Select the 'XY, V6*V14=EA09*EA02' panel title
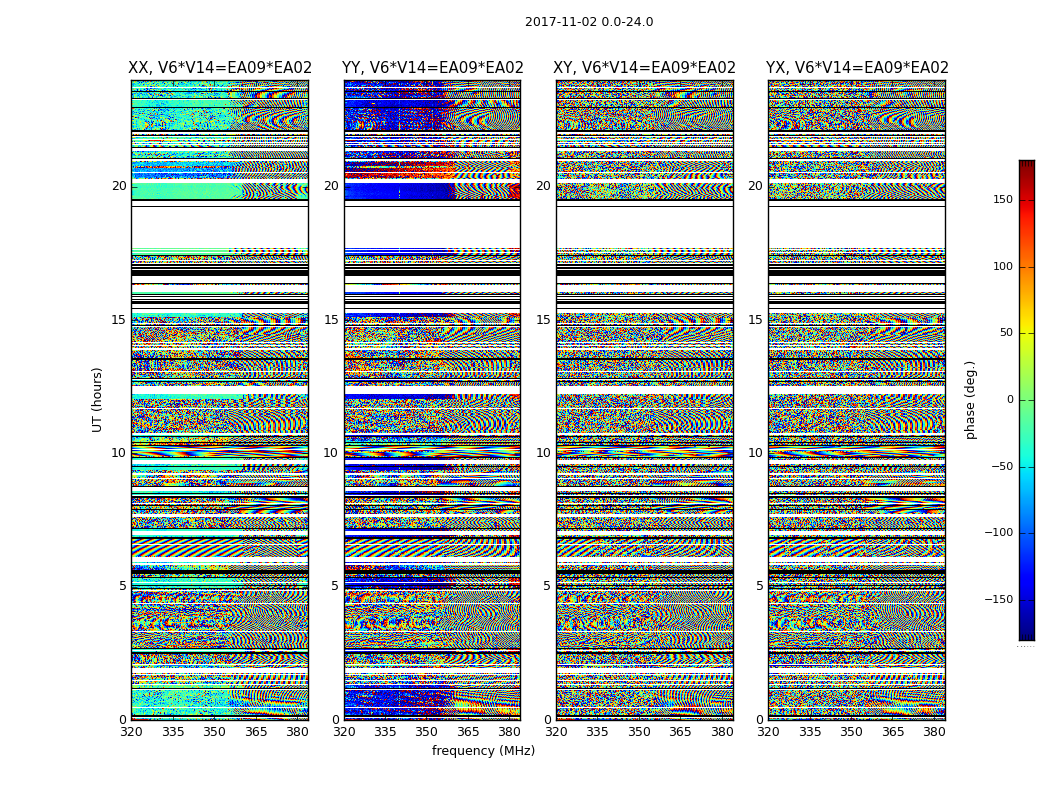This screenshot has width=1050, height=800. [x=644, y=68]
